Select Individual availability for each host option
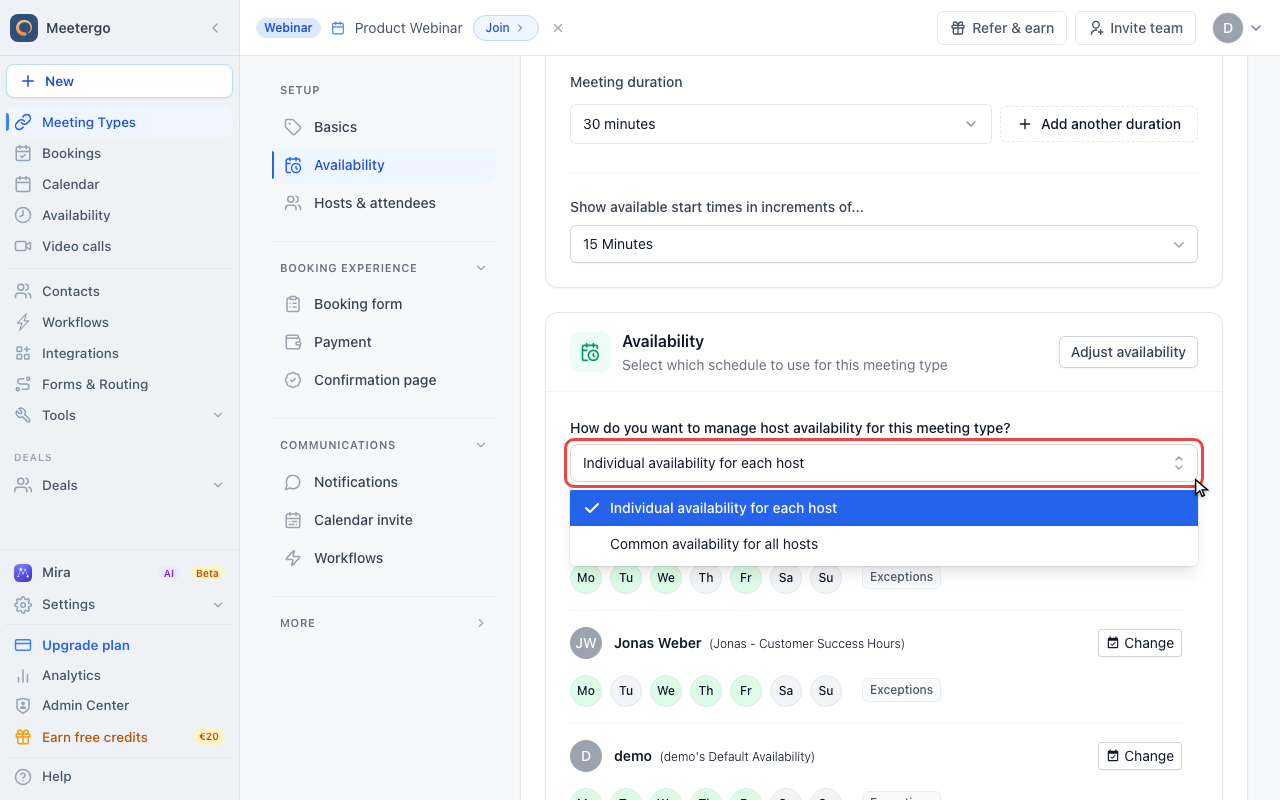Viewport: 1280px width, 800px height. coord(884,508)
